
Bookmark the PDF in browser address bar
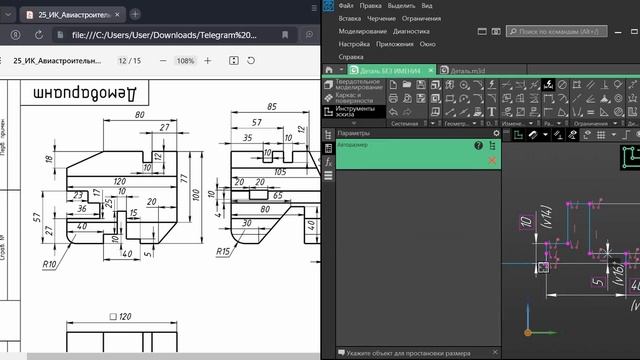click(285, 35)
